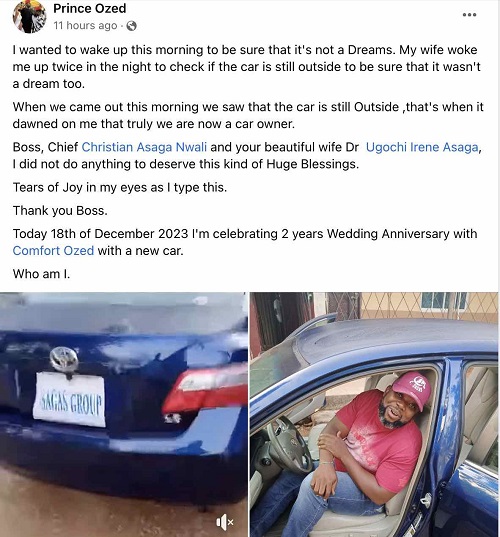Click the window behind the lattice fence
This screenshot has width=500, height=537.
tap(444, 301)
